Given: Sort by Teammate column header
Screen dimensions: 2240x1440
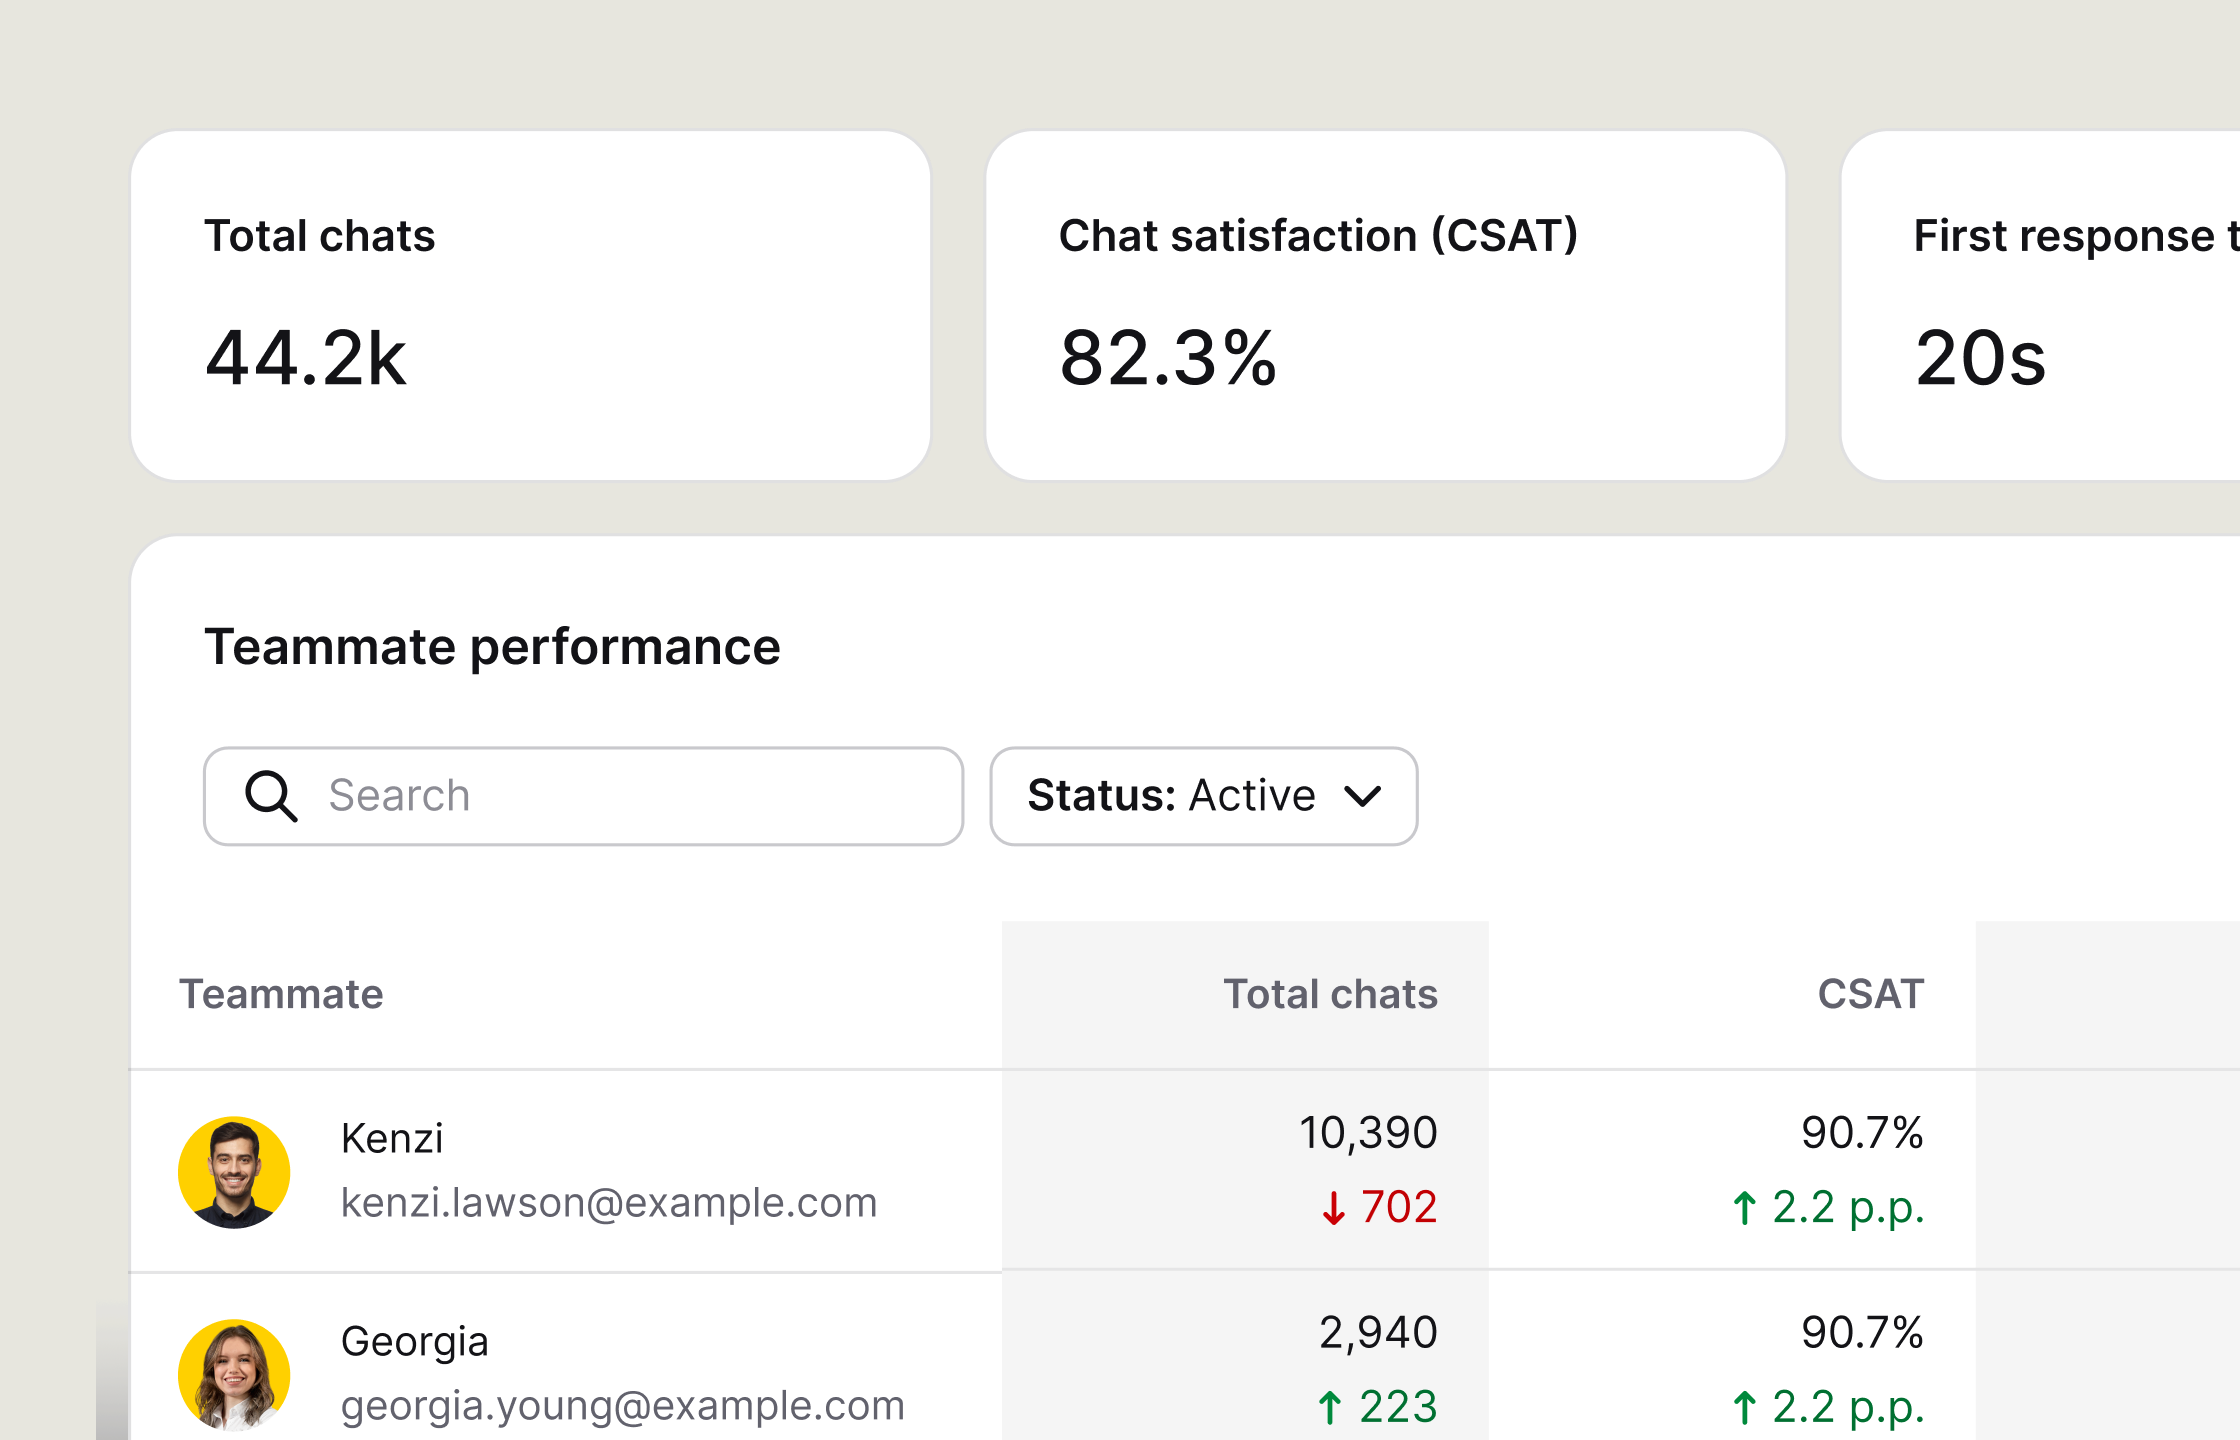Looking at the screenshot, I should pos(281,994).
